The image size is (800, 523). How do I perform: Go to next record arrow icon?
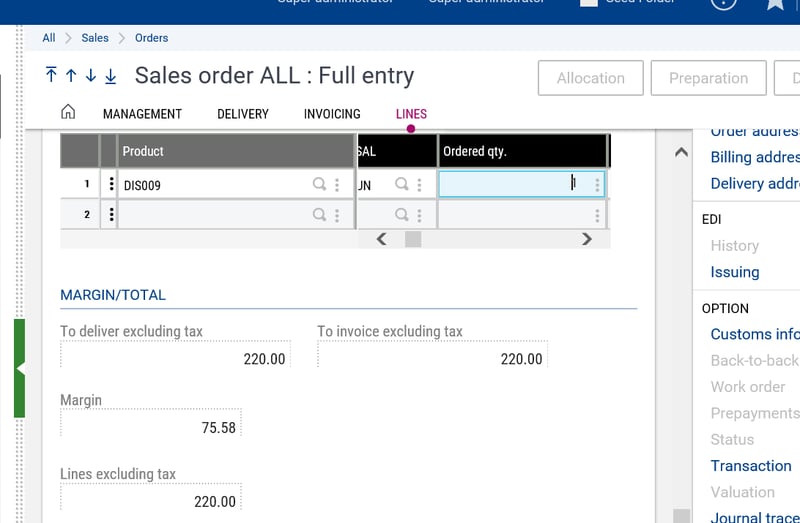click(x=91, y=76)
